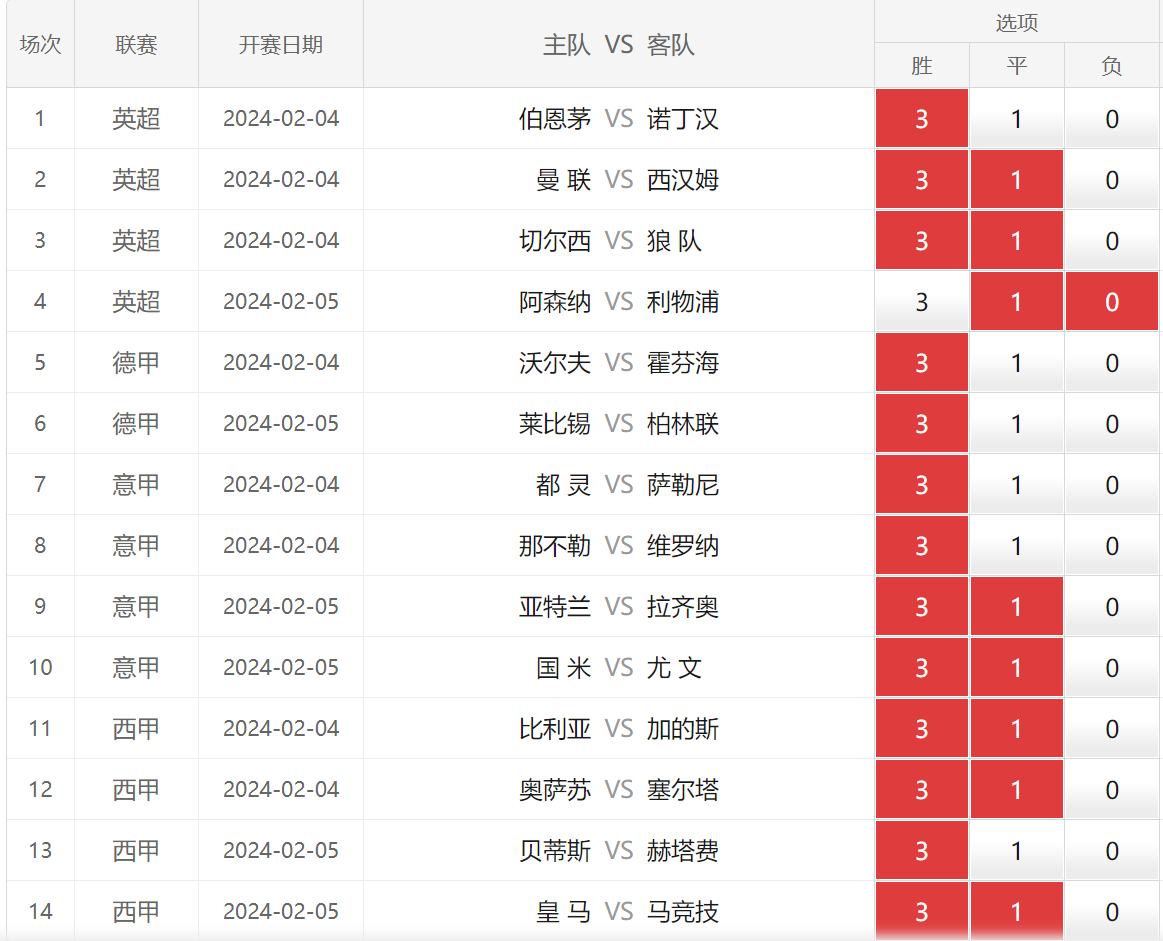Viewport: 1163px width, 941px height.
Task: Click the team name 阿森纳
Action: (555, 302)
